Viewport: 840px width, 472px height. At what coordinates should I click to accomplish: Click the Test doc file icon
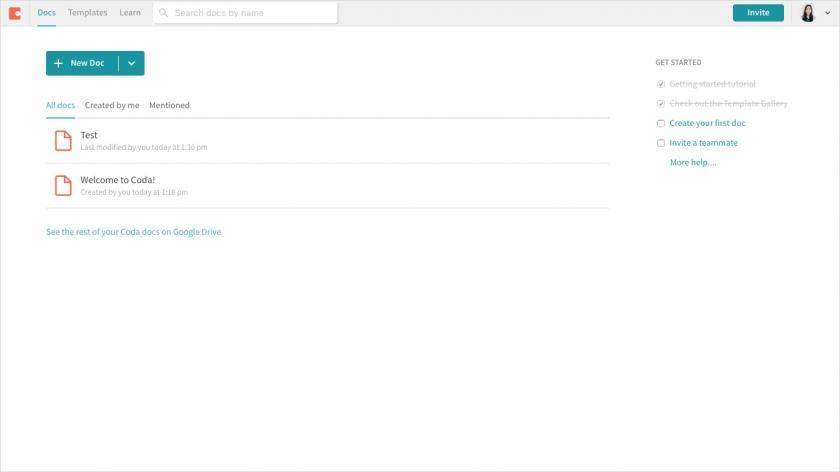[63, 140]
